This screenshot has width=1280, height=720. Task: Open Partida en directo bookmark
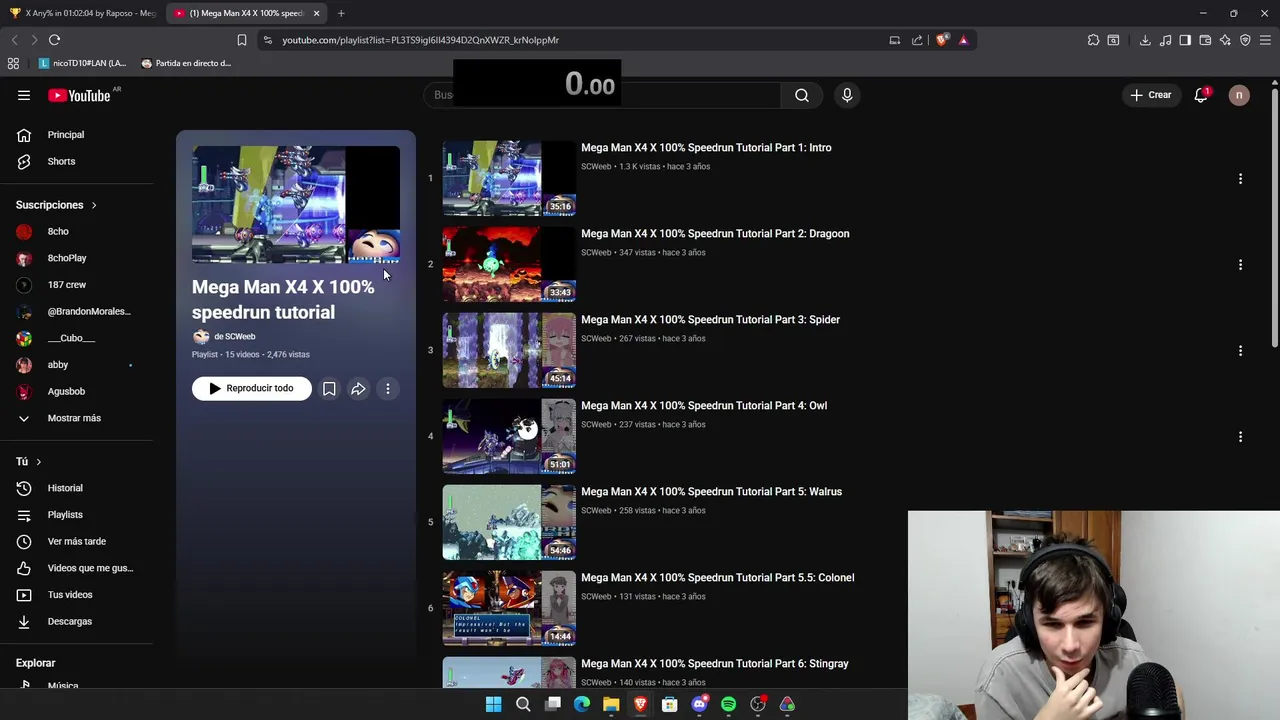186,63
